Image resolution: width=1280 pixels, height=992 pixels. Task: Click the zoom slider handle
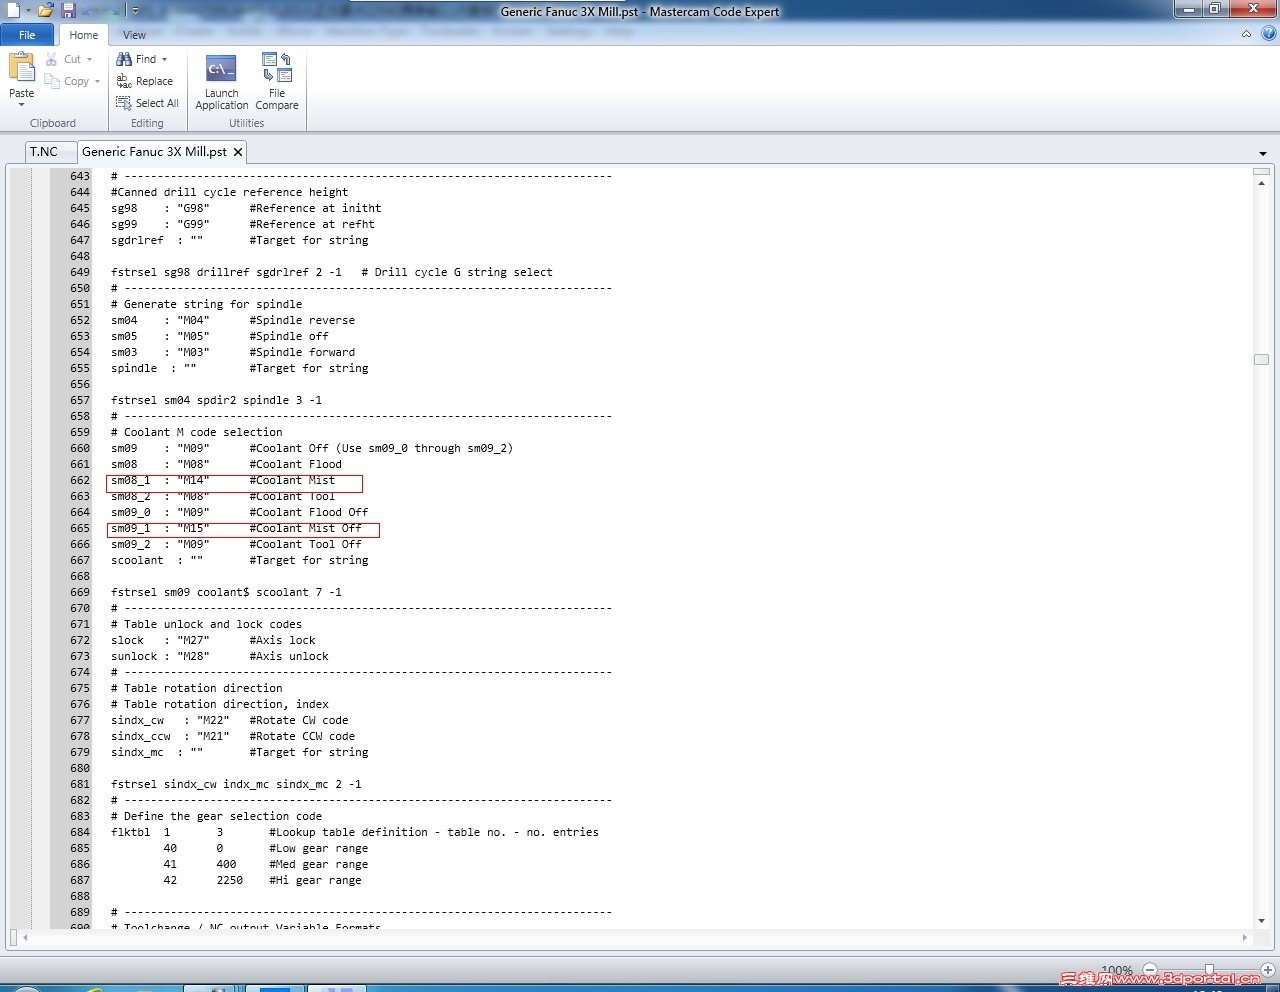1209,970
